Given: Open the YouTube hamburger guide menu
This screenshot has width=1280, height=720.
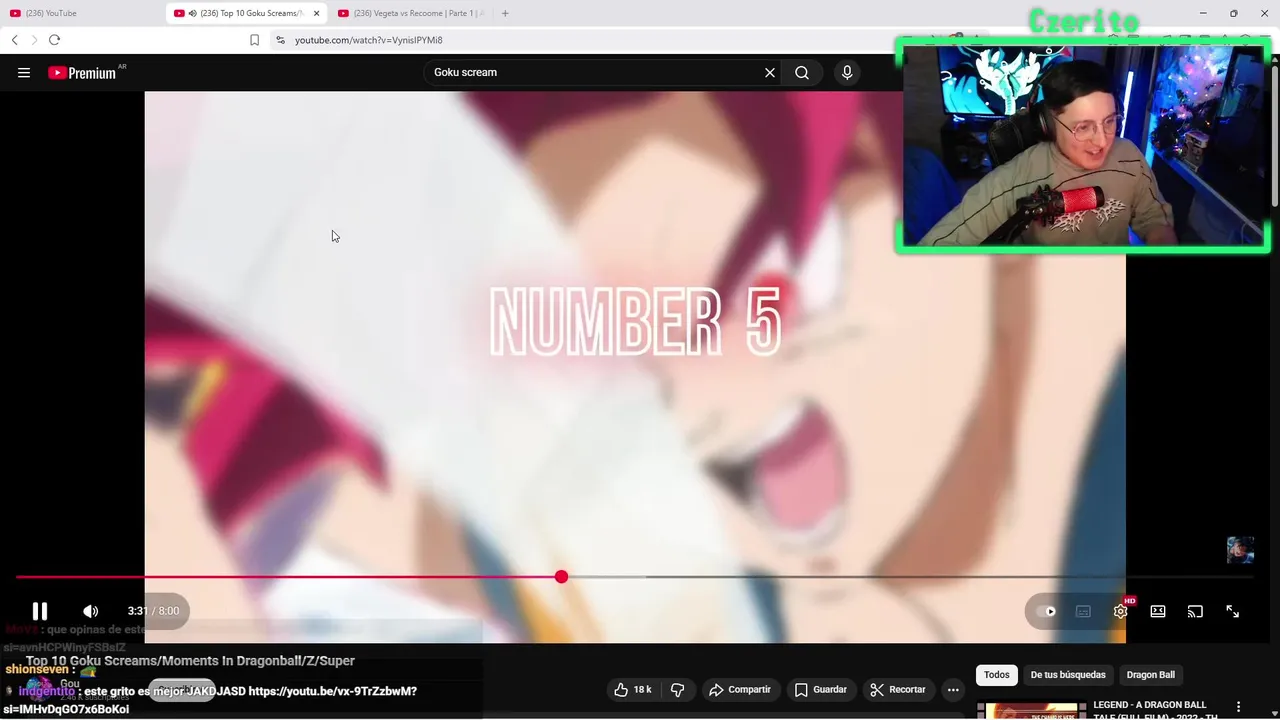Looking at the screenshot, I should pos(24,73).
